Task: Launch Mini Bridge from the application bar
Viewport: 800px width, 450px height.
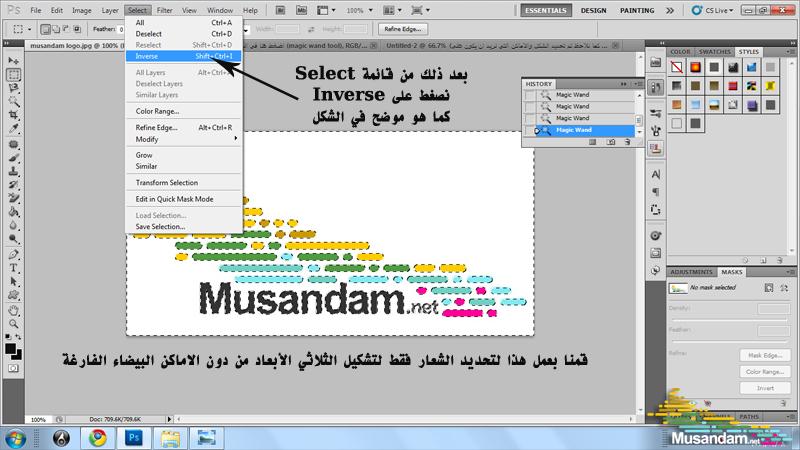Action: point(302,10)
